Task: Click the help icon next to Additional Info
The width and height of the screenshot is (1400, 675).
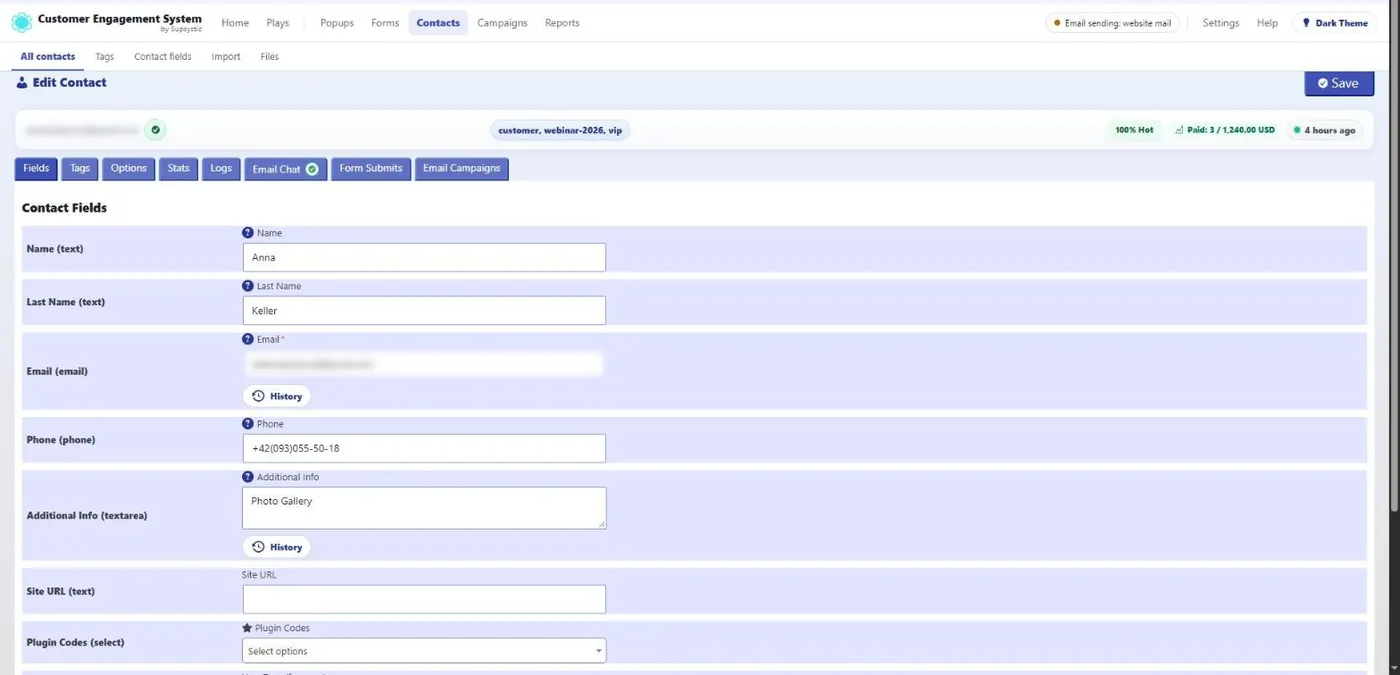Action: (248, 477)
